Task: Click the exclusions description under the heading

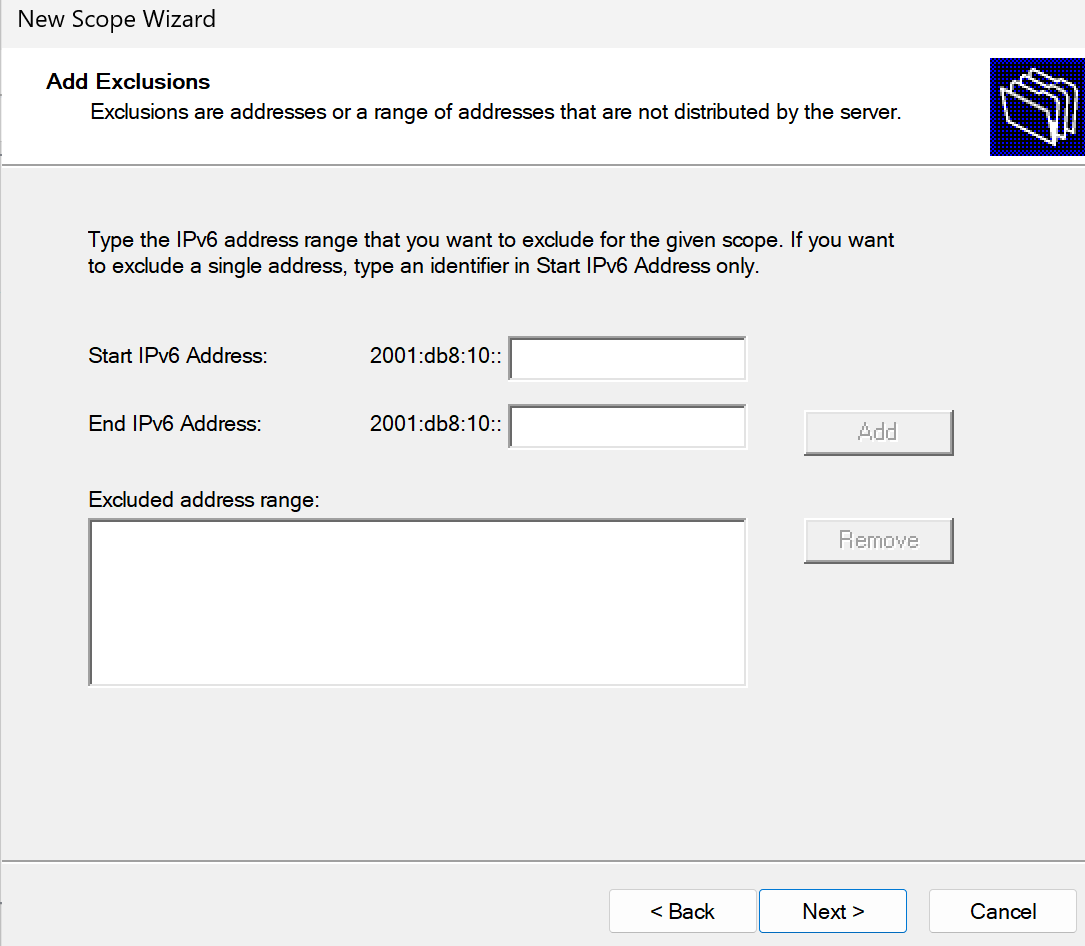Action: (495, 112)
